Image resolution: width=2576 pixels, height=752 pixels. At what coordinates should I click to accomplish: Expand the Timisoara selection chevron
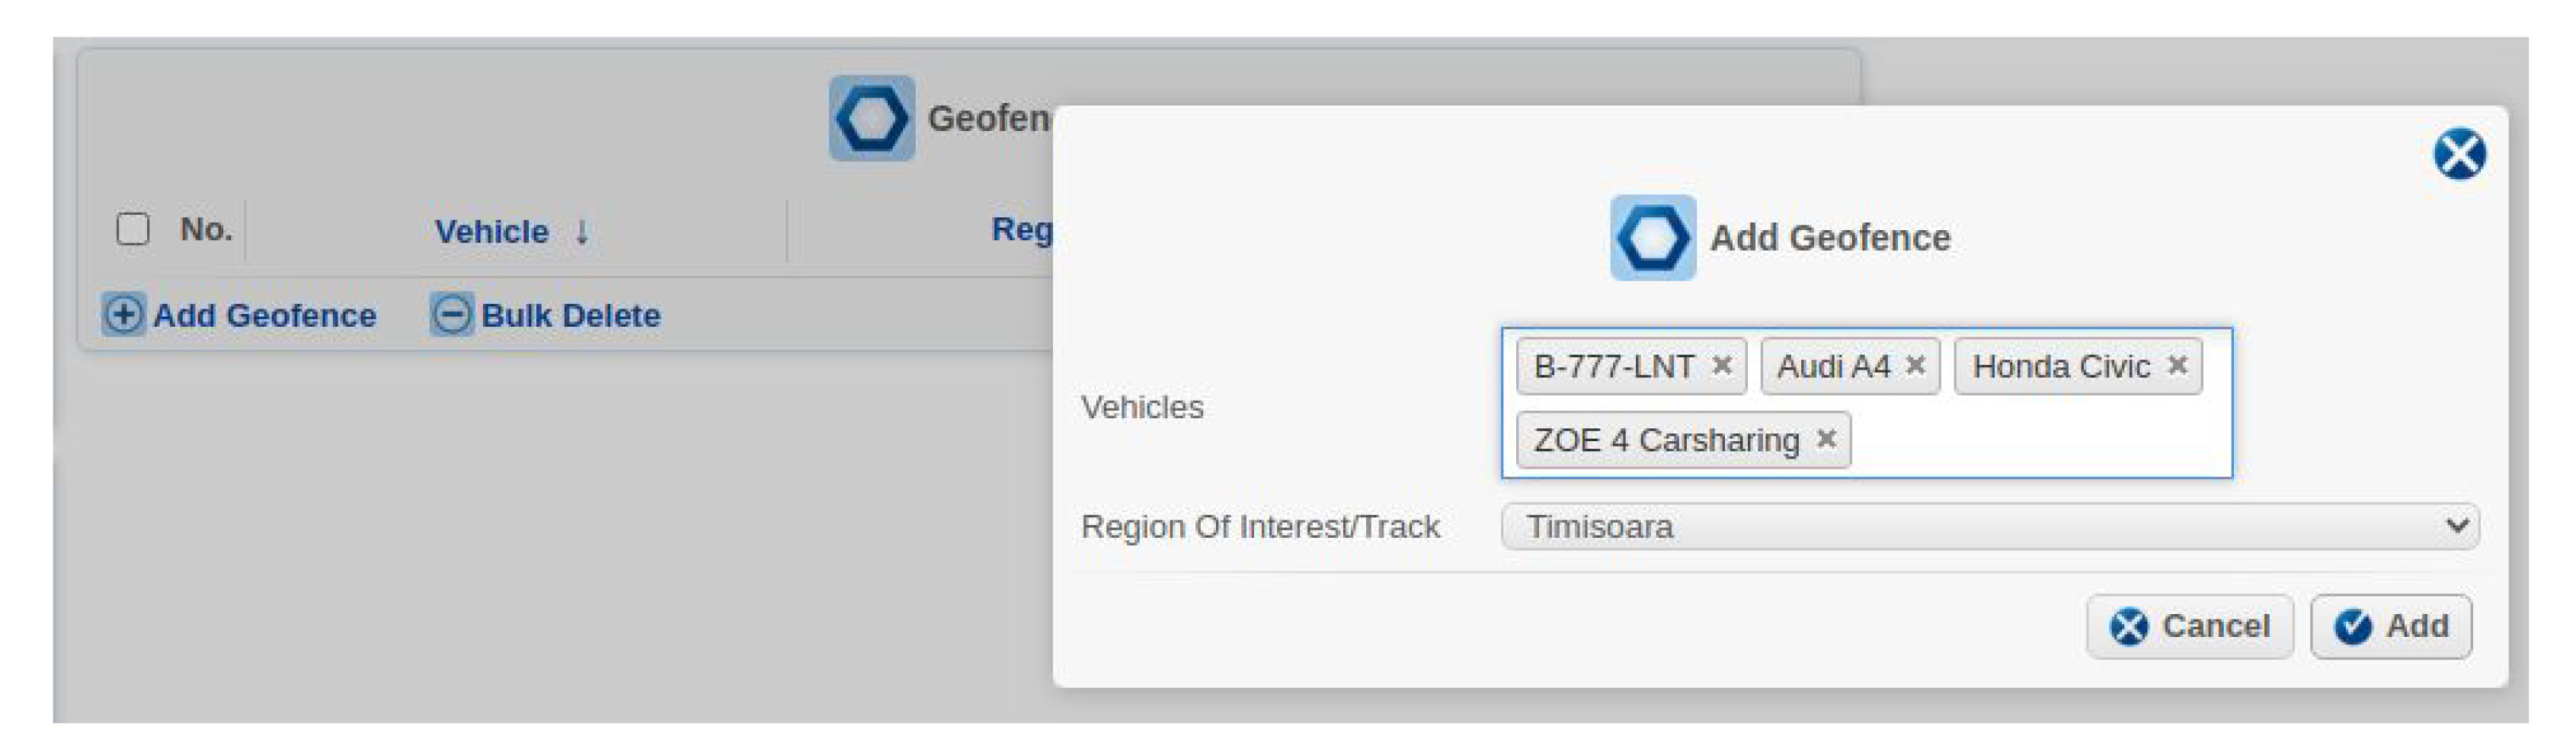click(2454, 527)
